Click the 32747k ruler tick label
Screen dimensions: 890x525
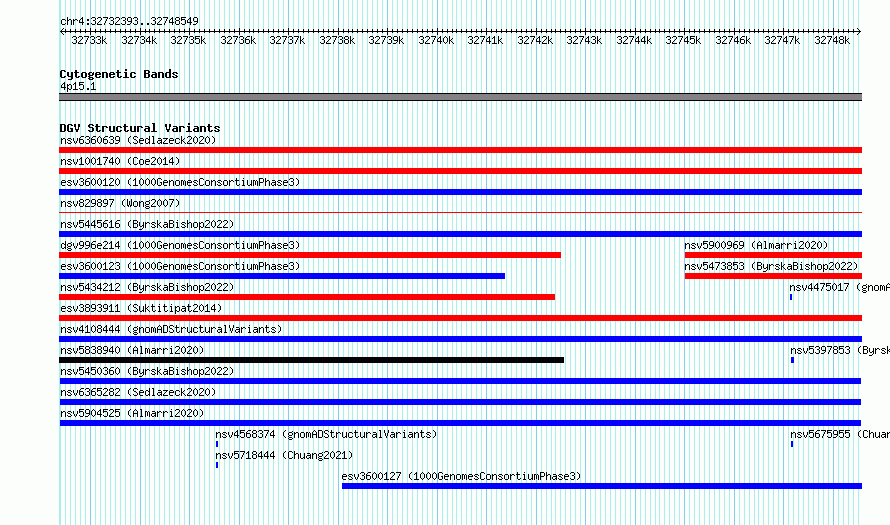[x=782, y=40]
